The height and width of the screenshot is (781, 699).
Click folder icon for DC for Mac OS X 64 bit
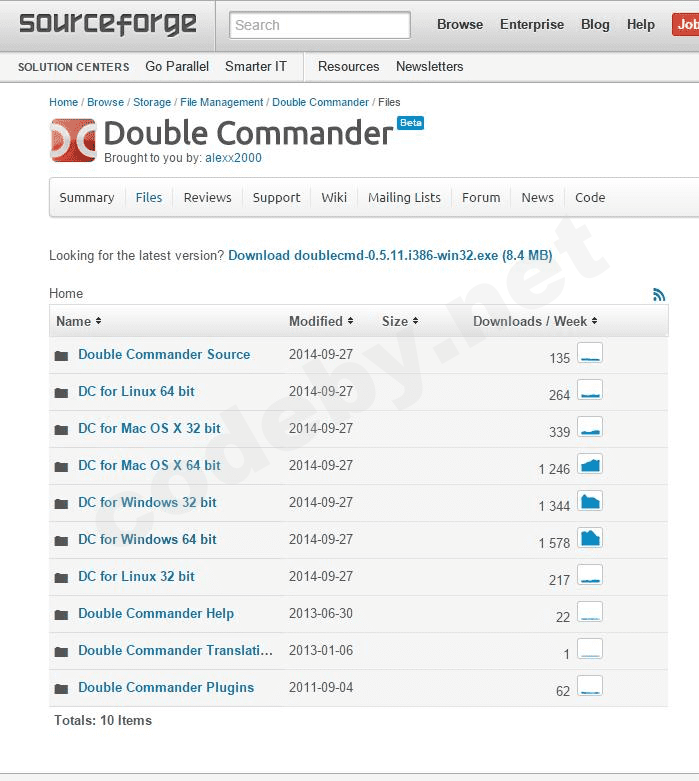(61, 467)
